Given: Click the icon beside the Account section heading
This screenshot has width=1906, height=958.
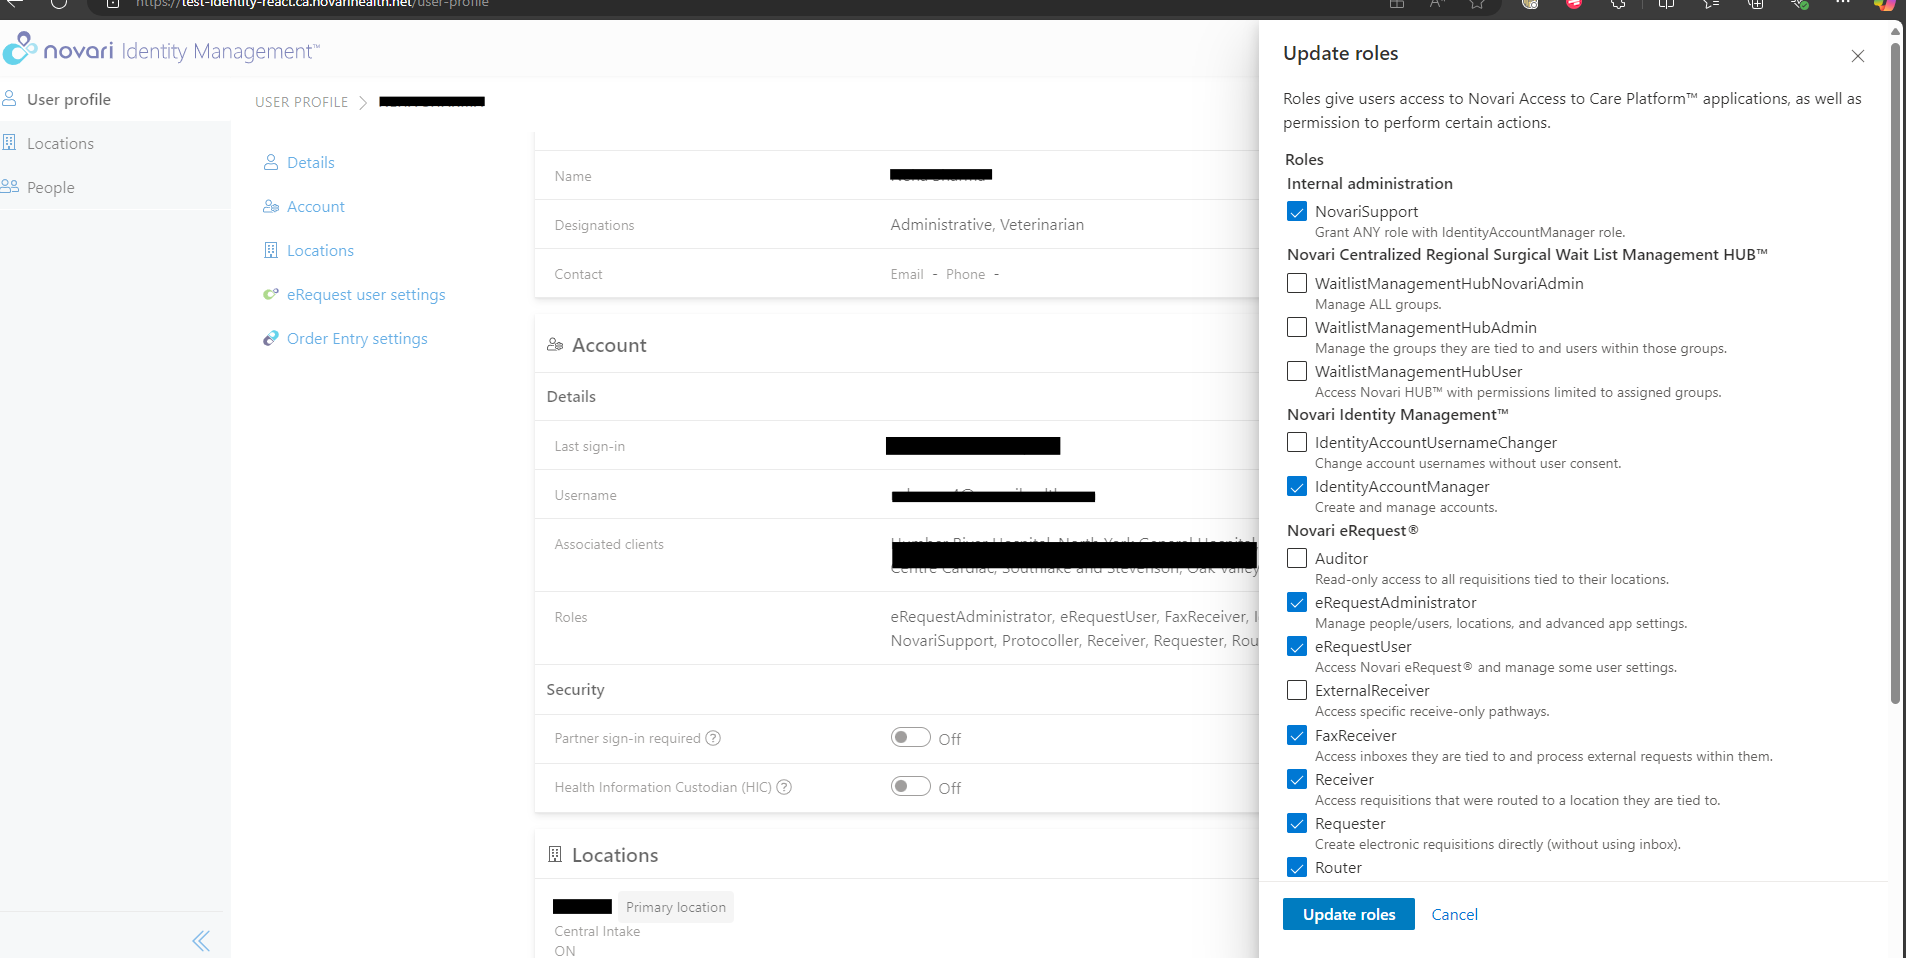Looking at the screenshot, I should [555, 345].
